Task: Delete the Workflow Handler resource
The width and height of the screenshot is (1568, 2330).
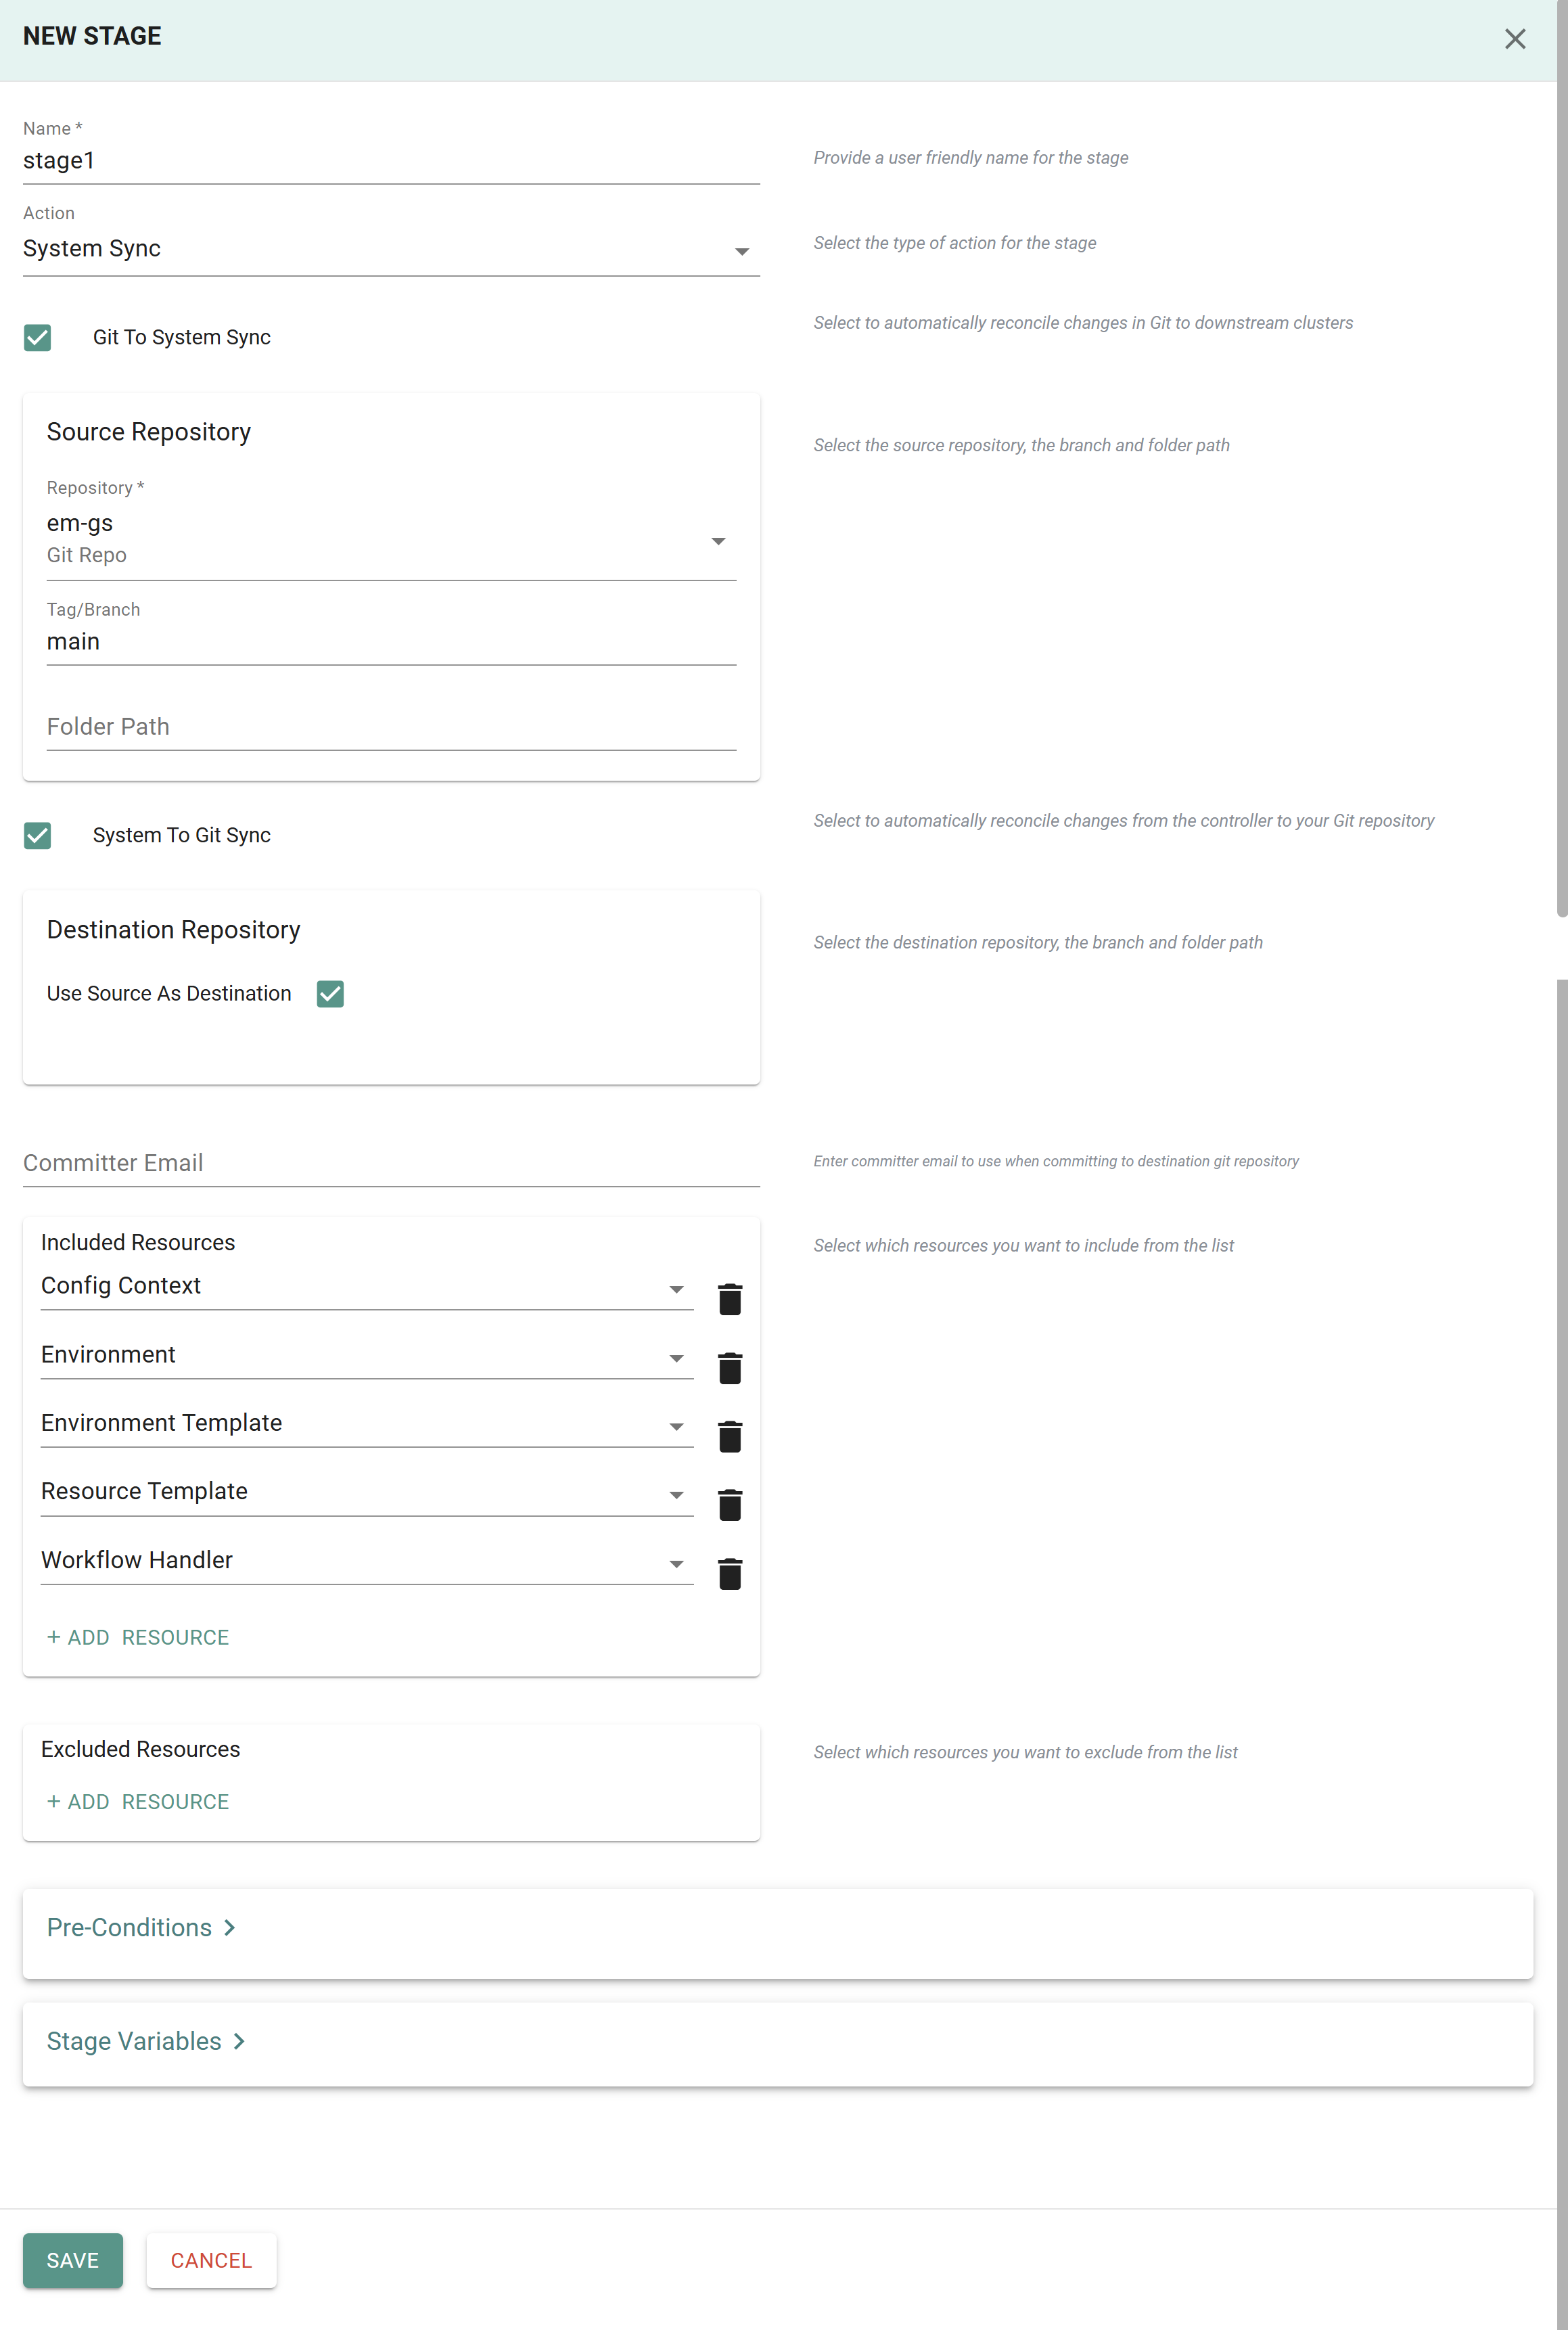Action: (730, 1574)
